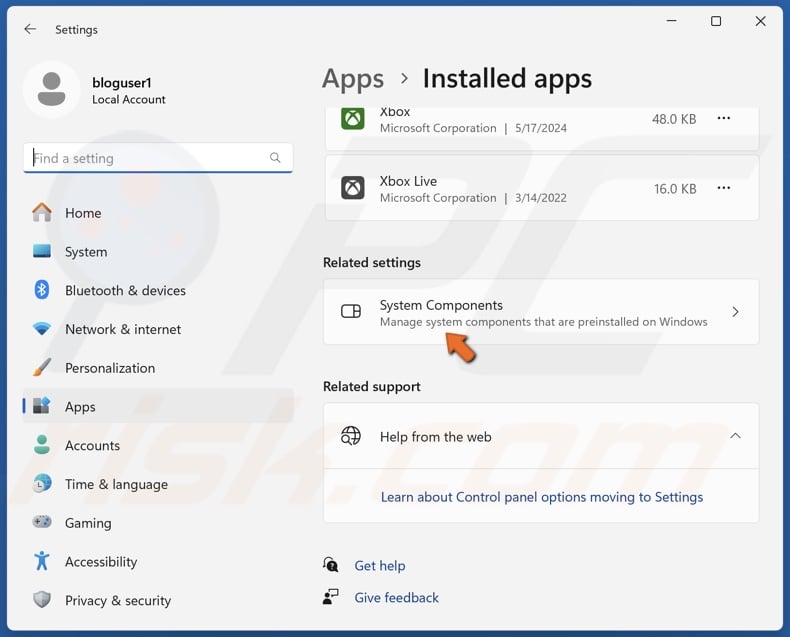790x637 pixels.
Task: Click the Xbox Live app icon
Action: click(x=352, y=188)
